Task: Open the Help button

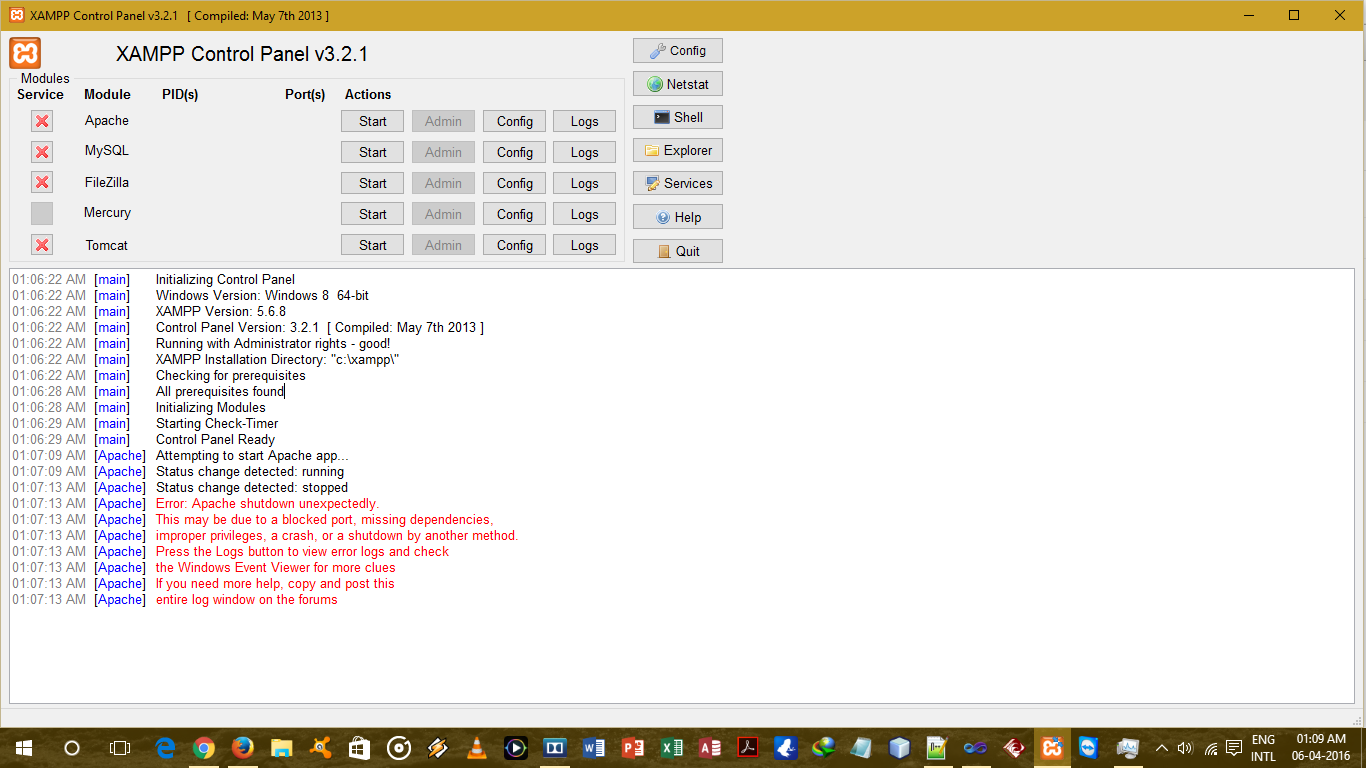Action: click(x=678, y=217)
